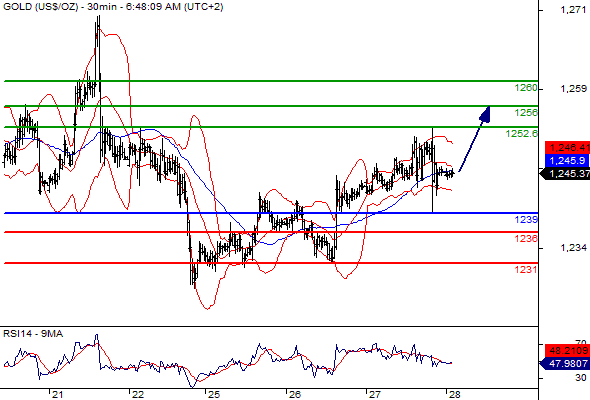This screenshot has width=590, height=400.
Task: Click the RSI14 - 9MA indicator label
Action: [33, 334]
